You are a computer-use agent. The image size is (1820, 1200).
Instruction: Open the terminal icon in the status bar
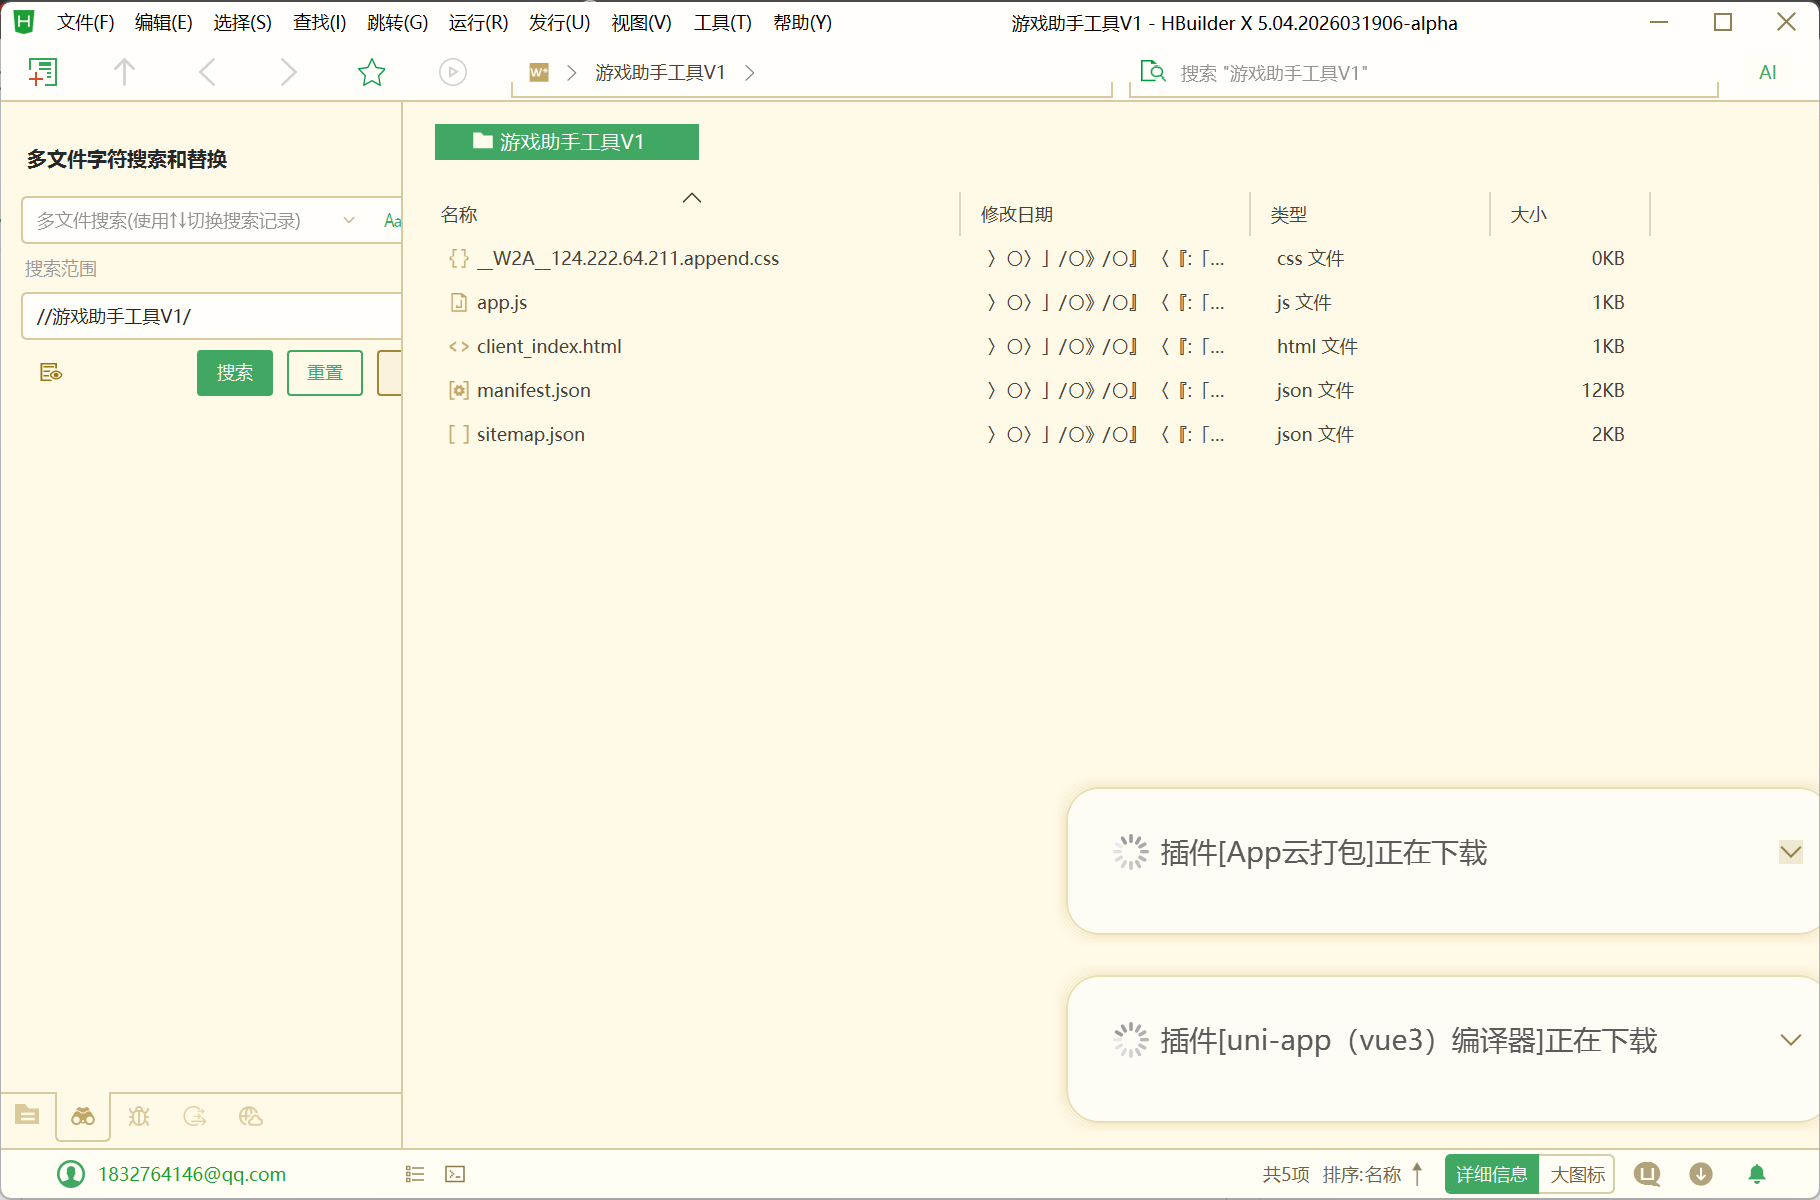(455, 1174)
